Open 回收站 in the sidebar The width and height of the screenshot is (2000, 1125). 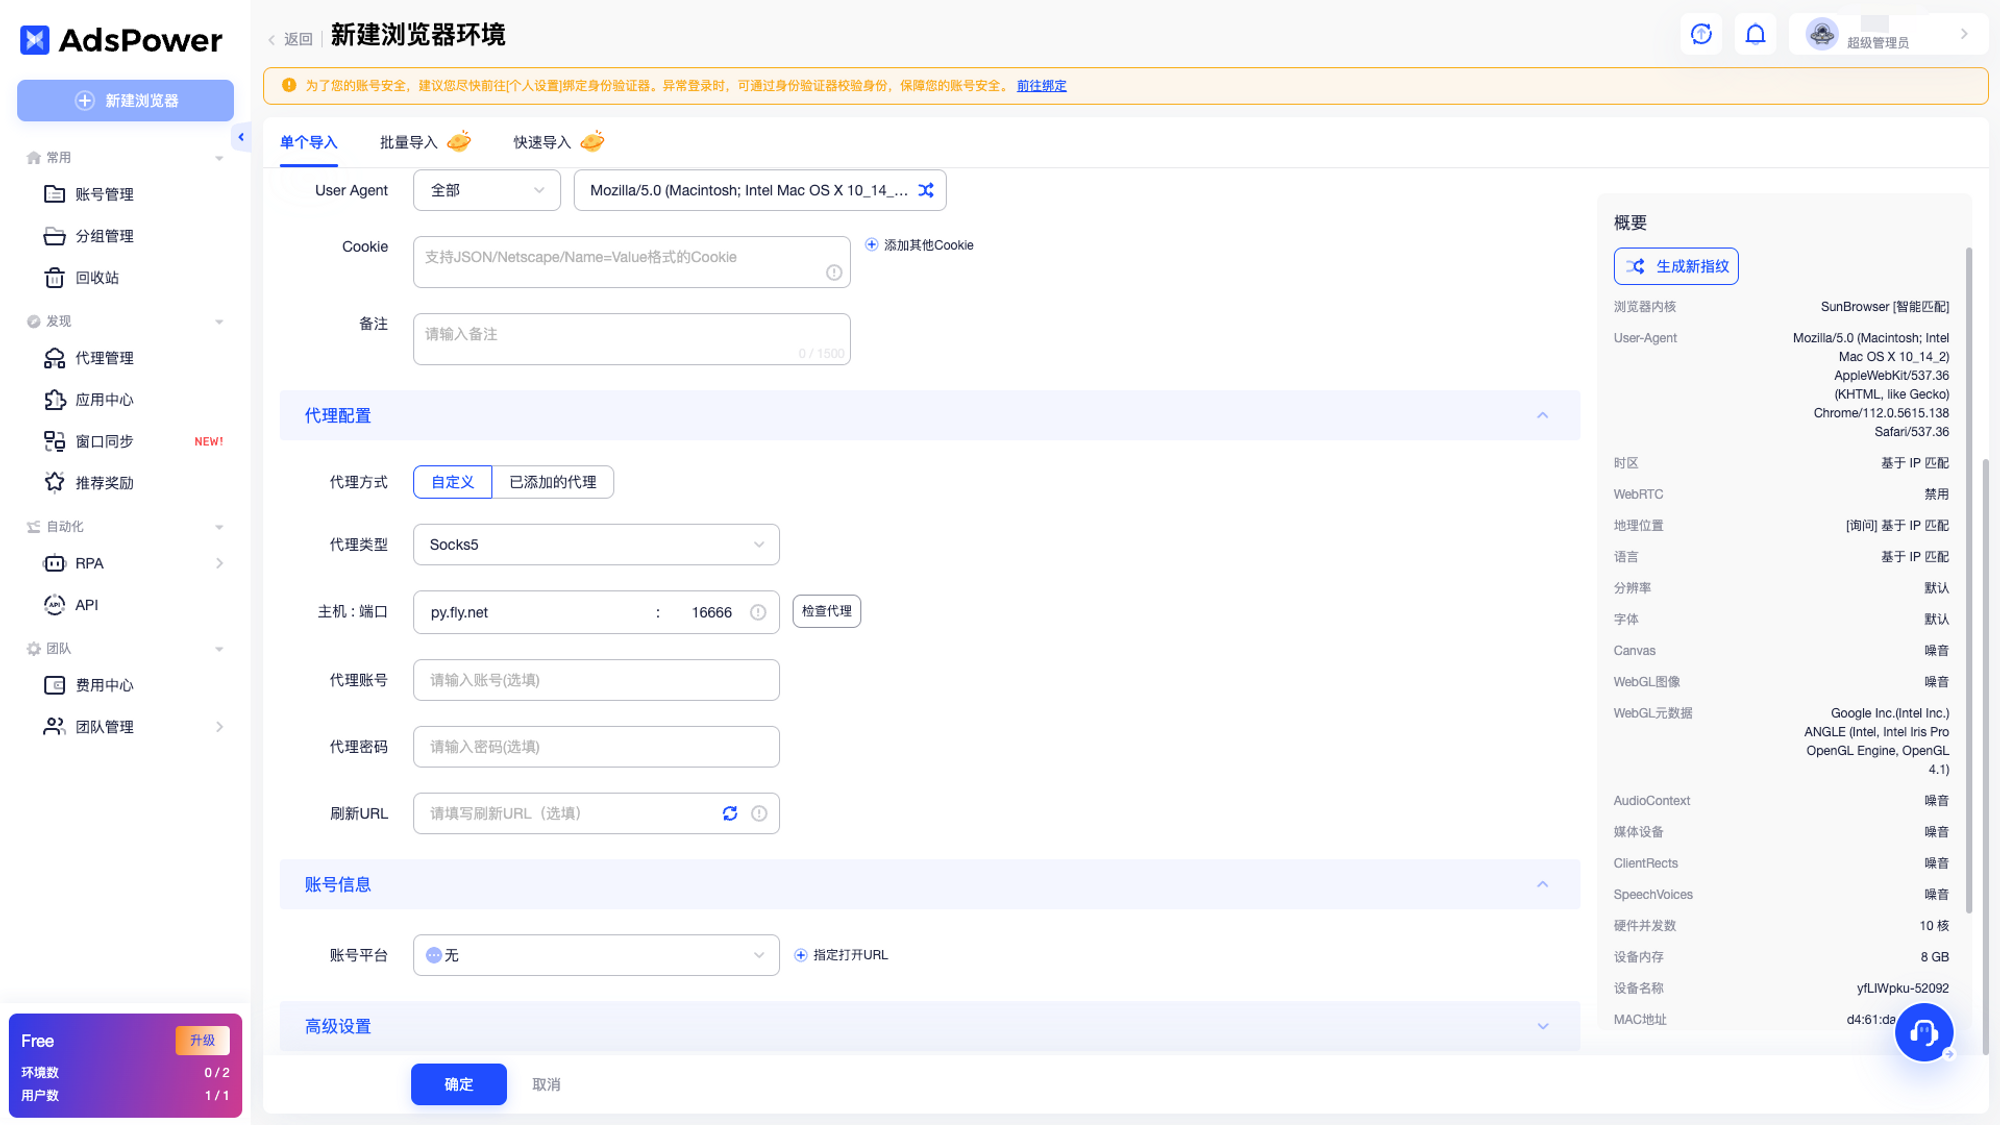98,277
